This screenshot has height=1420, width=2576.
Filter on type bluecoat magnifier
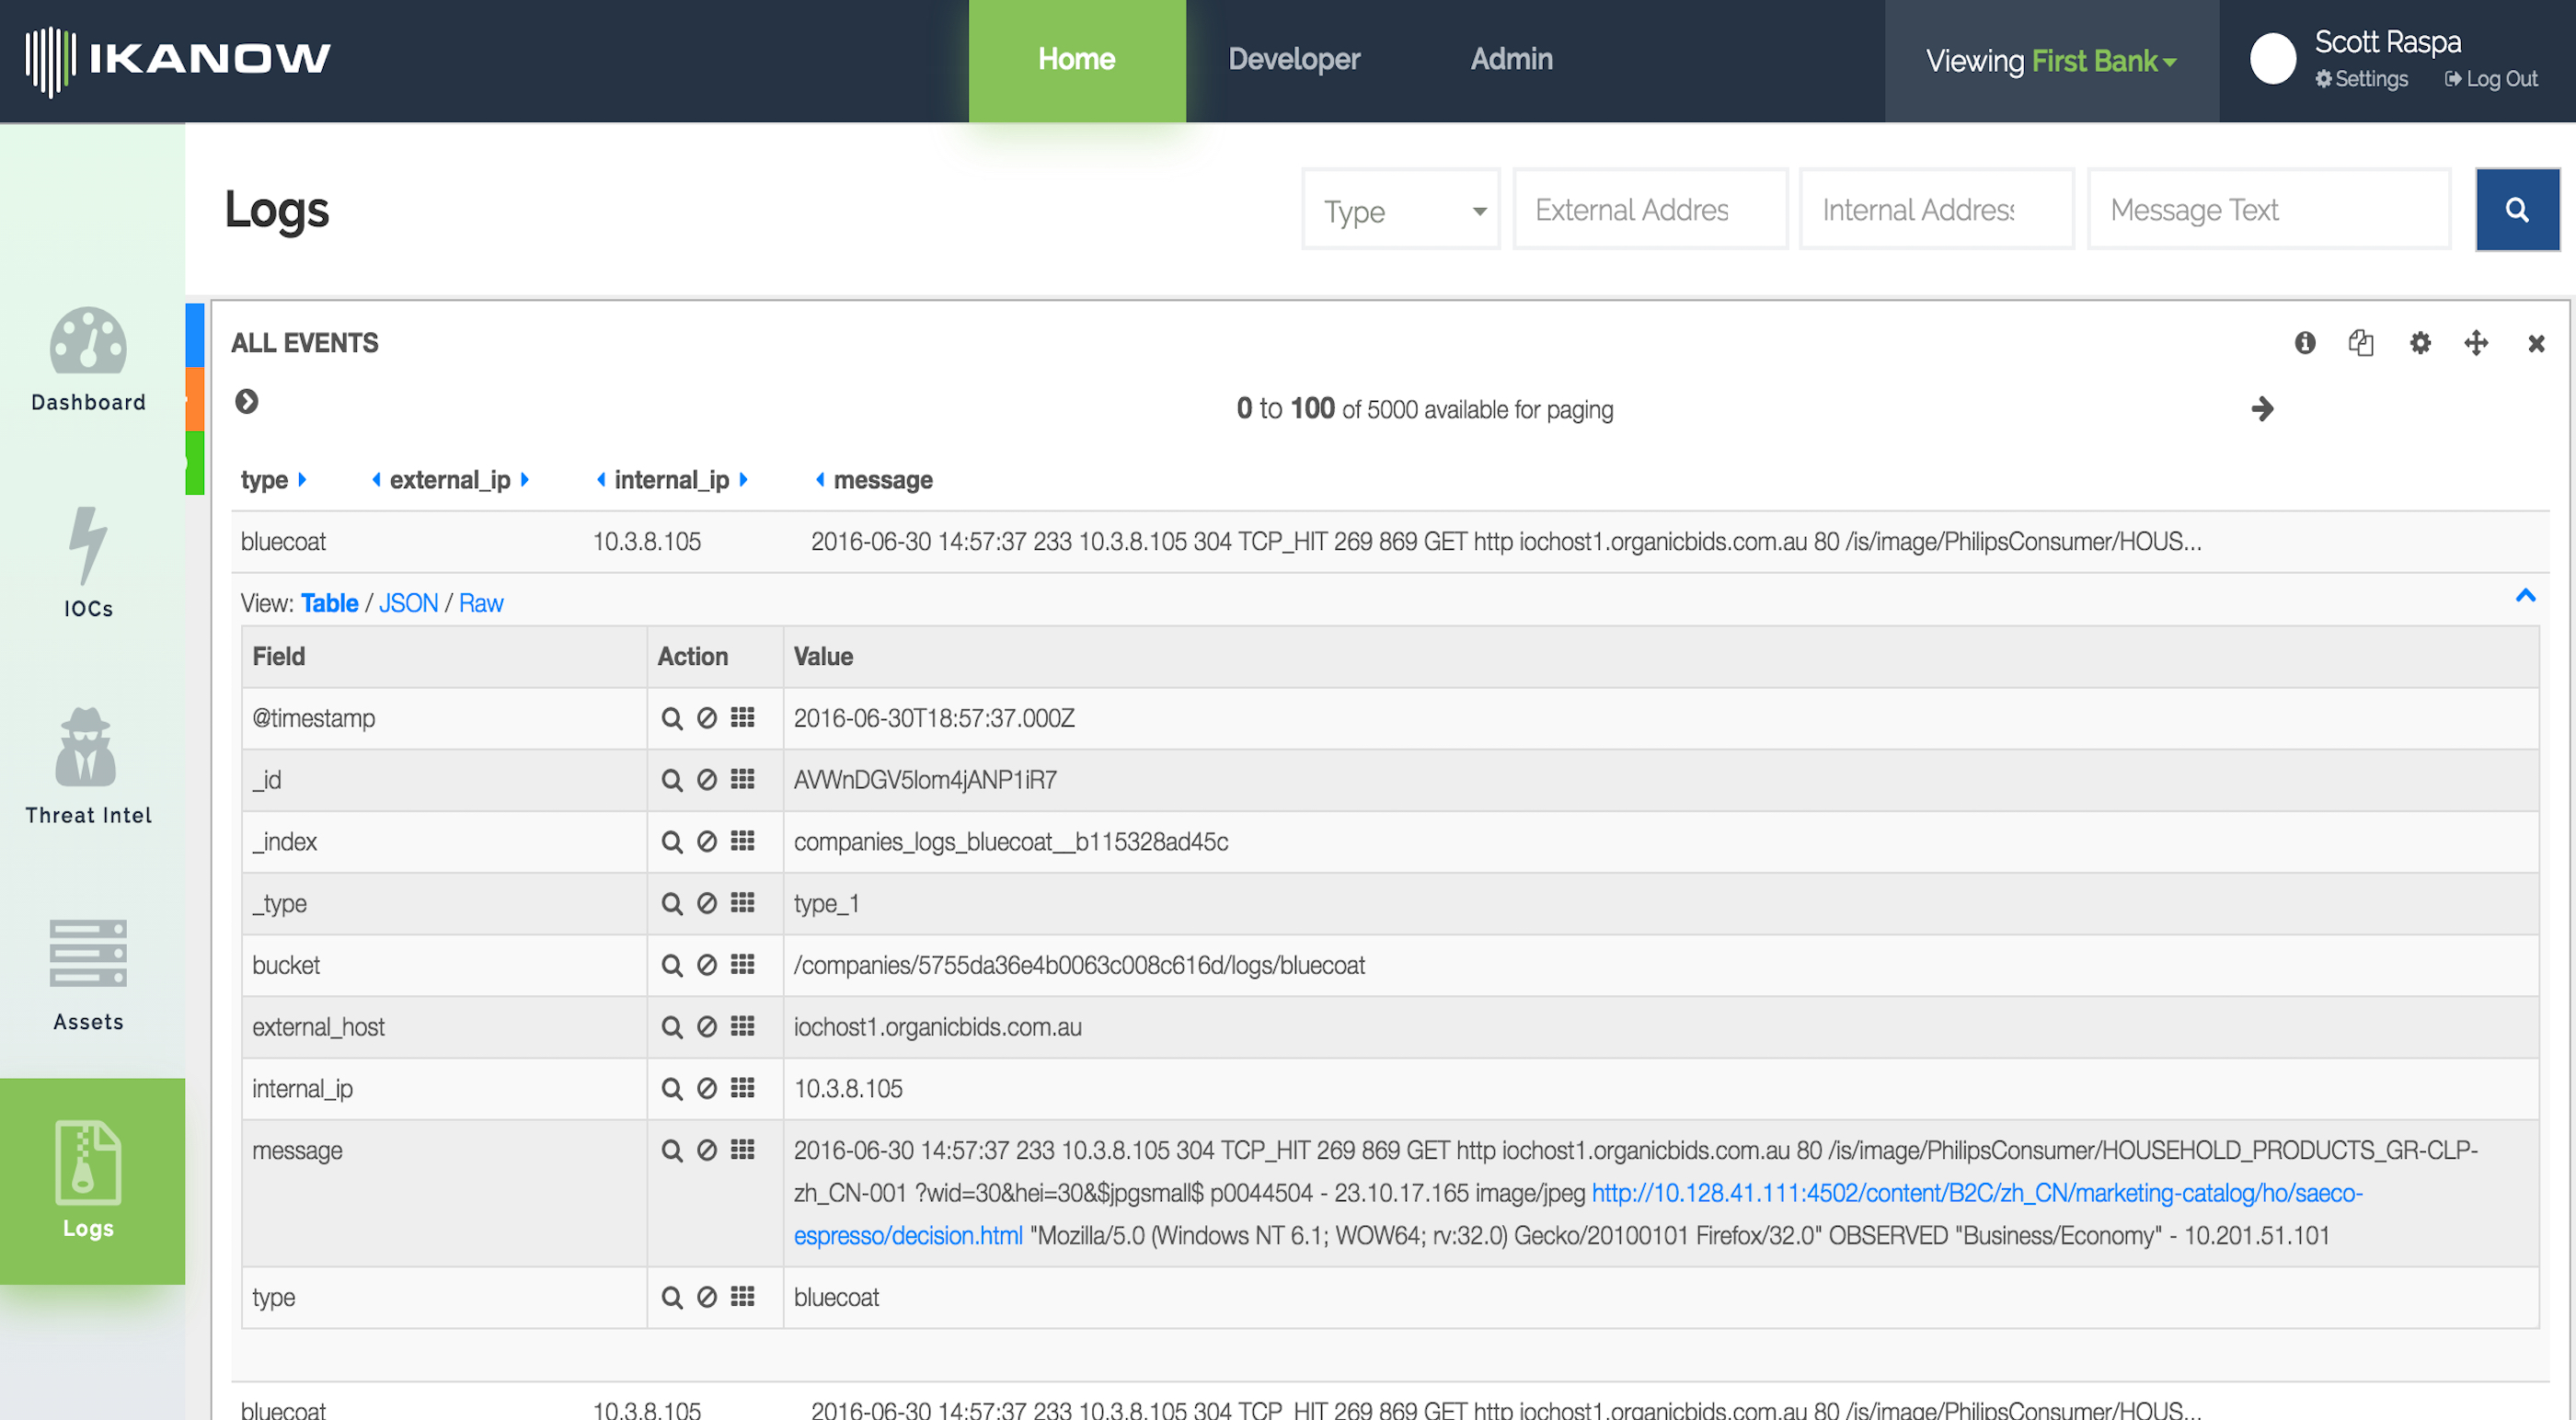672,1298
